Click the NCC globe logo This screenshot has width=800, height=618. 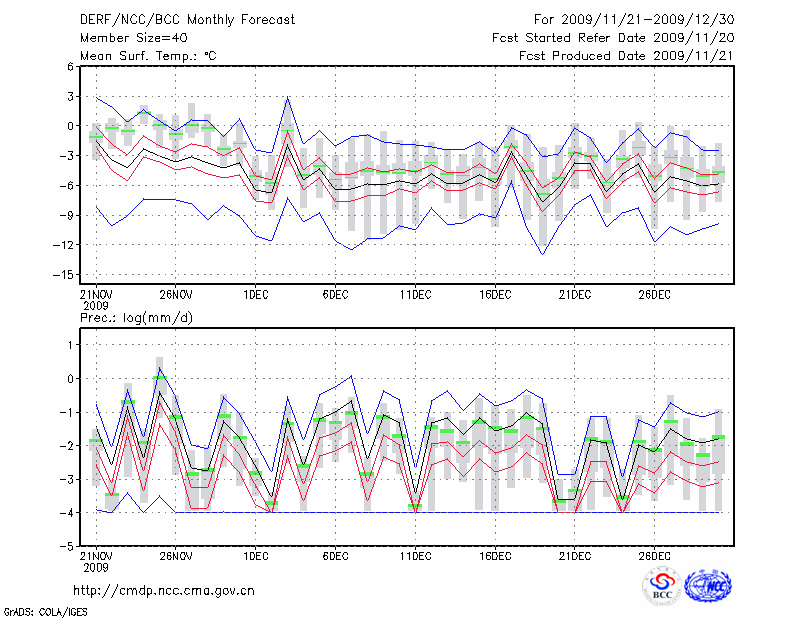[707, 586]
